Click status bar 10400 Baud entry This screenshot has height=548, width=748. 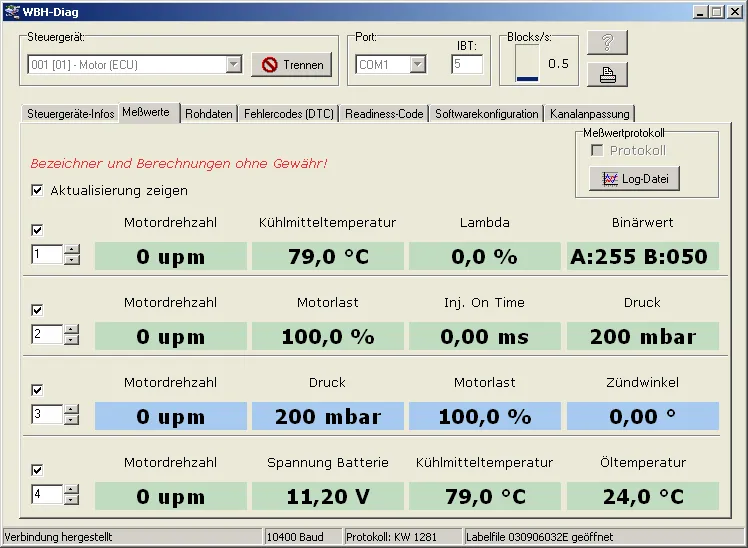coord(294,537)
